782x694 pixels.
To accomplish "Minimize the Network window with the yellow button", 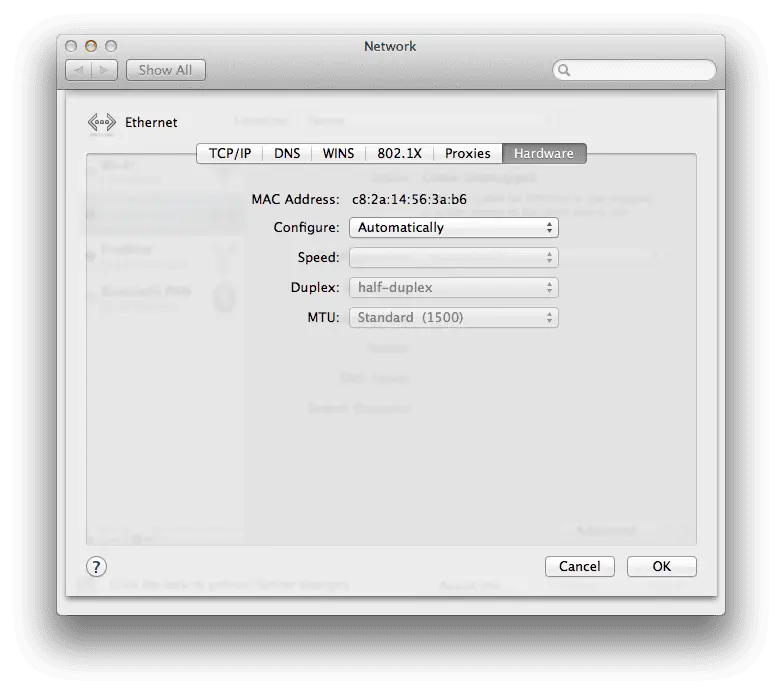I will [x=91, y=46].
